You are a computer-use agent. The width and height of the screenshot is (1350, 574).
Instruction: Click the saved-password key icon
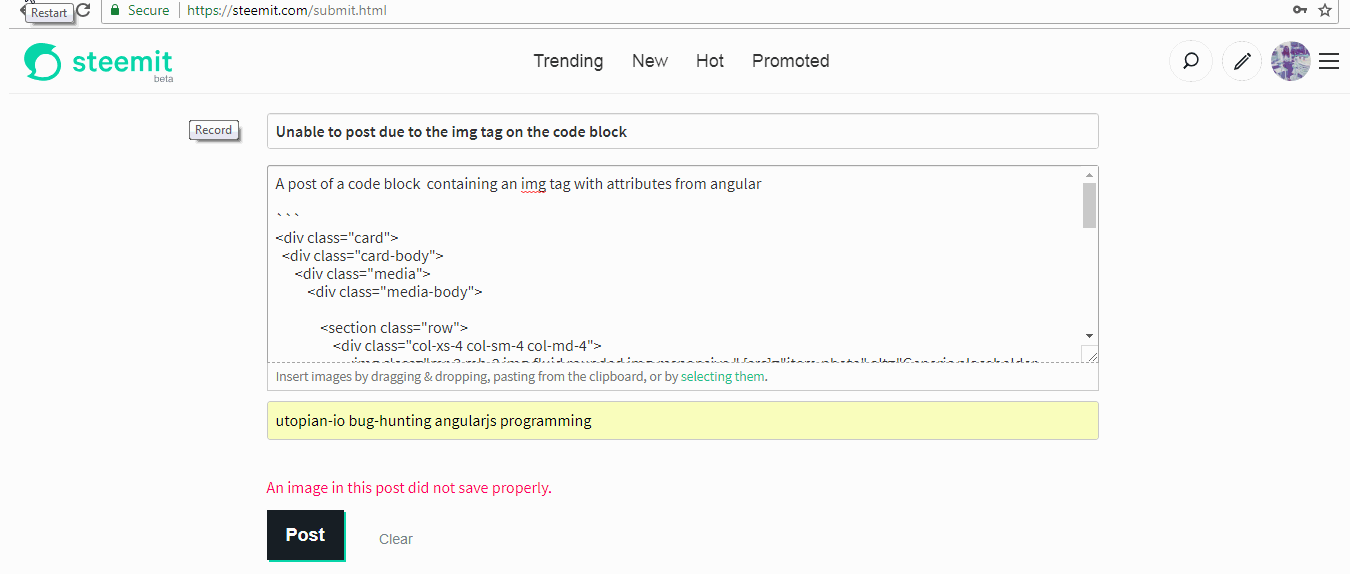(1300, 10)
